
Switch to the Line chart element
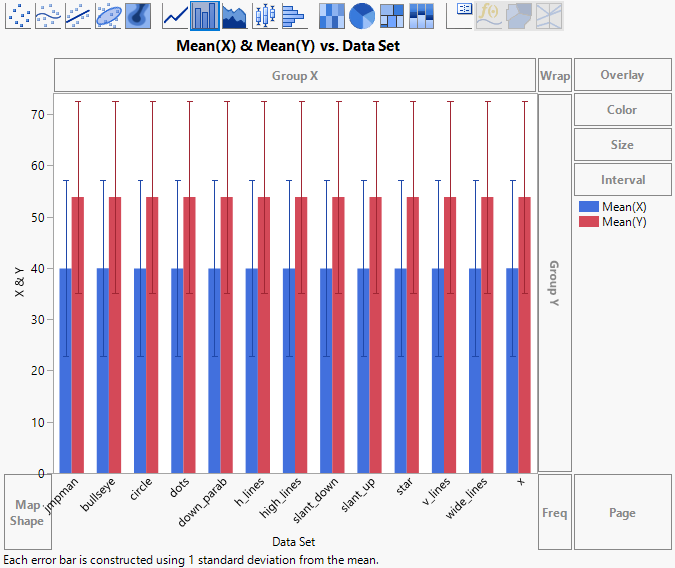pos(176,15)
